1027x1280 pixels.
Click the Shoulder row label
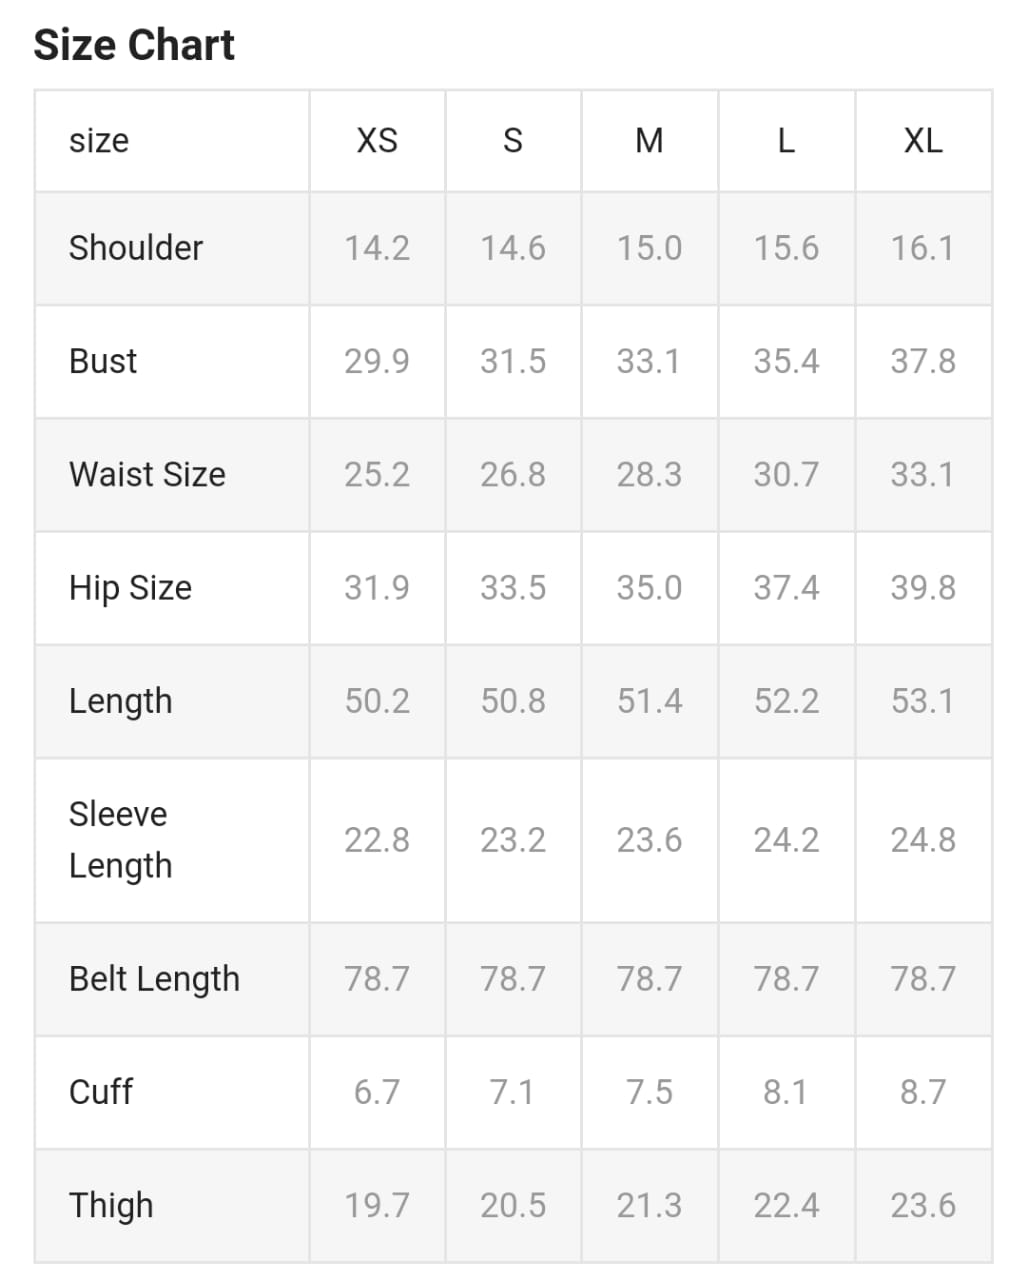(136, 248)
